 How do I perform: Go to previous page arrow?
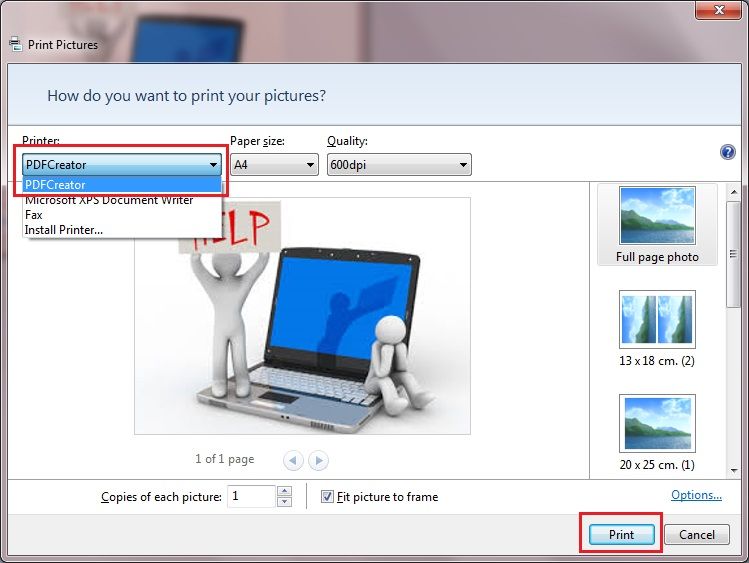coord(293,460)
